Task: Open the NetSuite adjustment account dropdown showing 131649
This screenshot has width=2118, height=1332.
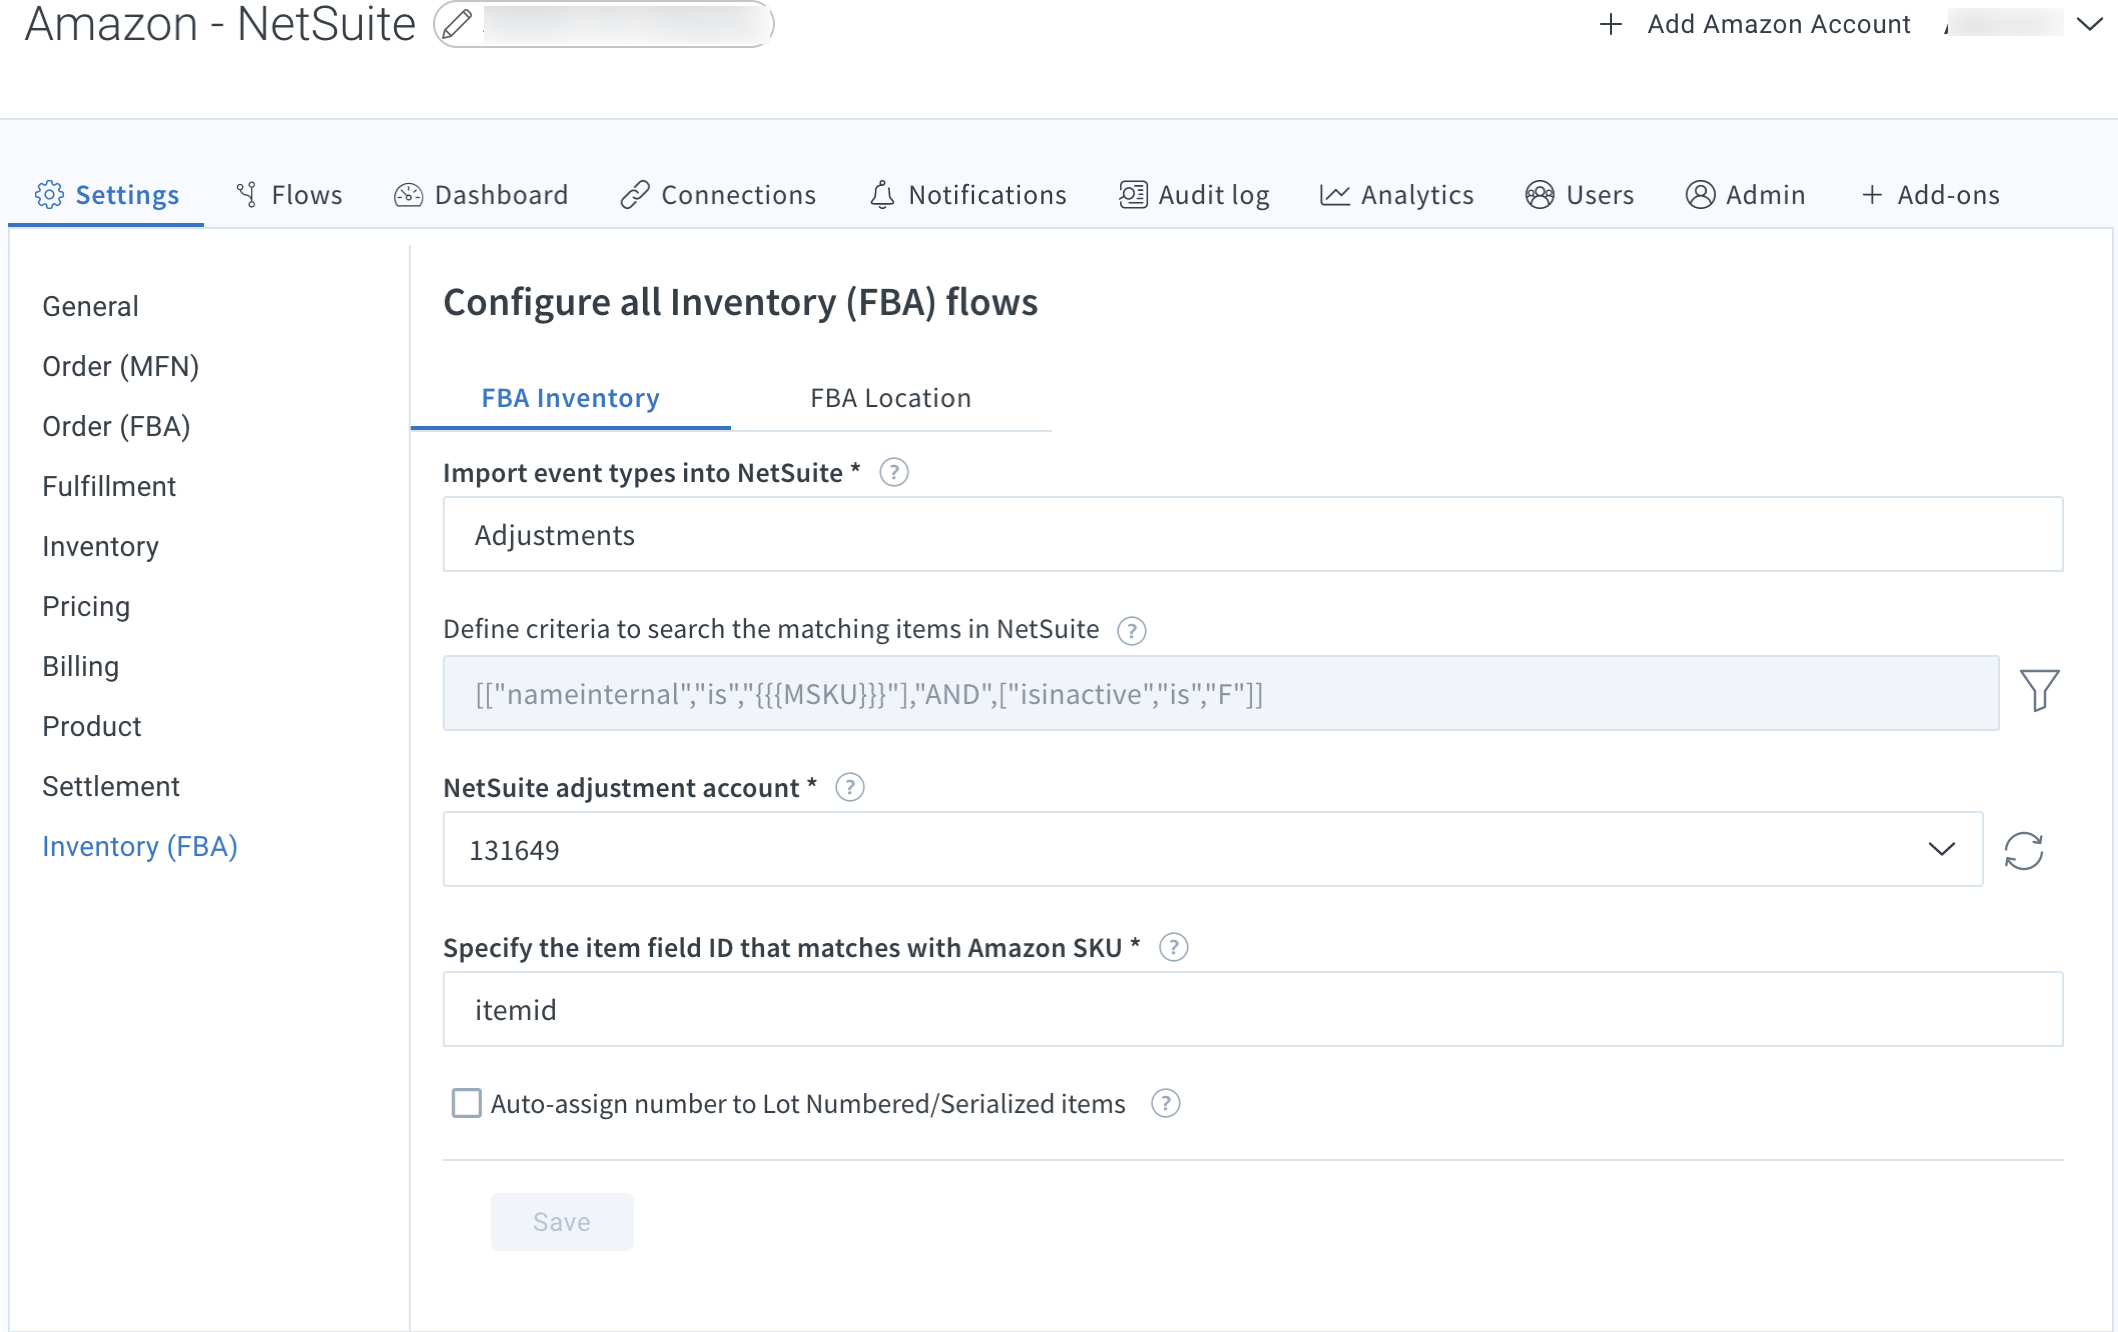Action: [x=1212, y=849]
